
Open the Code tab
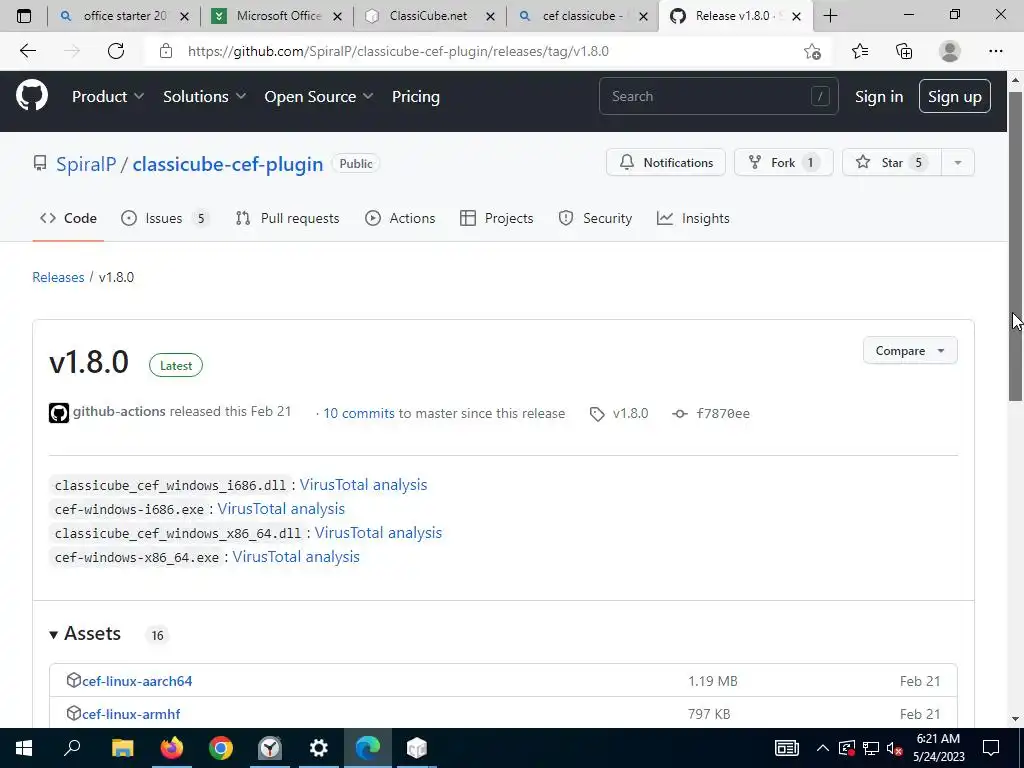coord(69,218)
